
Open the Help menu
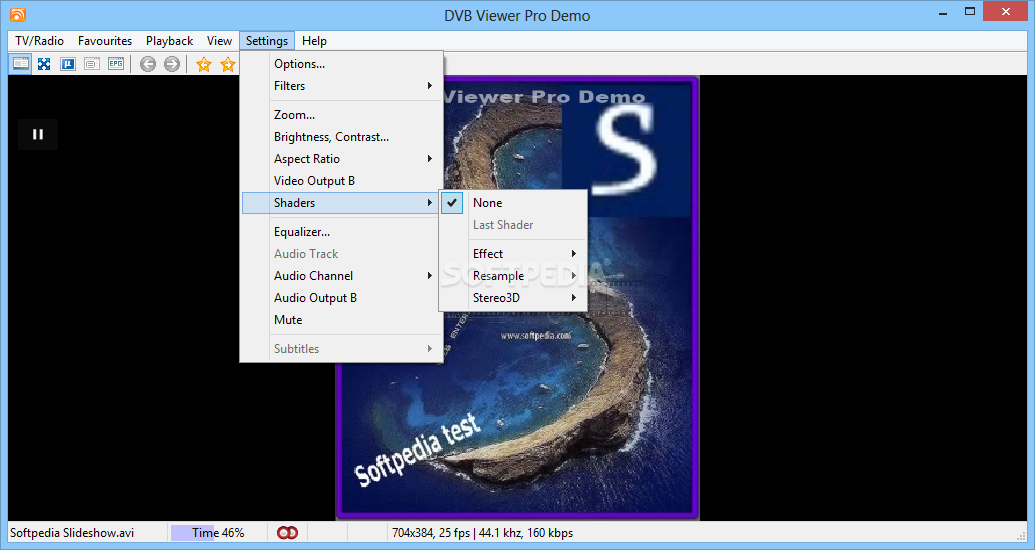coord(314,41)
